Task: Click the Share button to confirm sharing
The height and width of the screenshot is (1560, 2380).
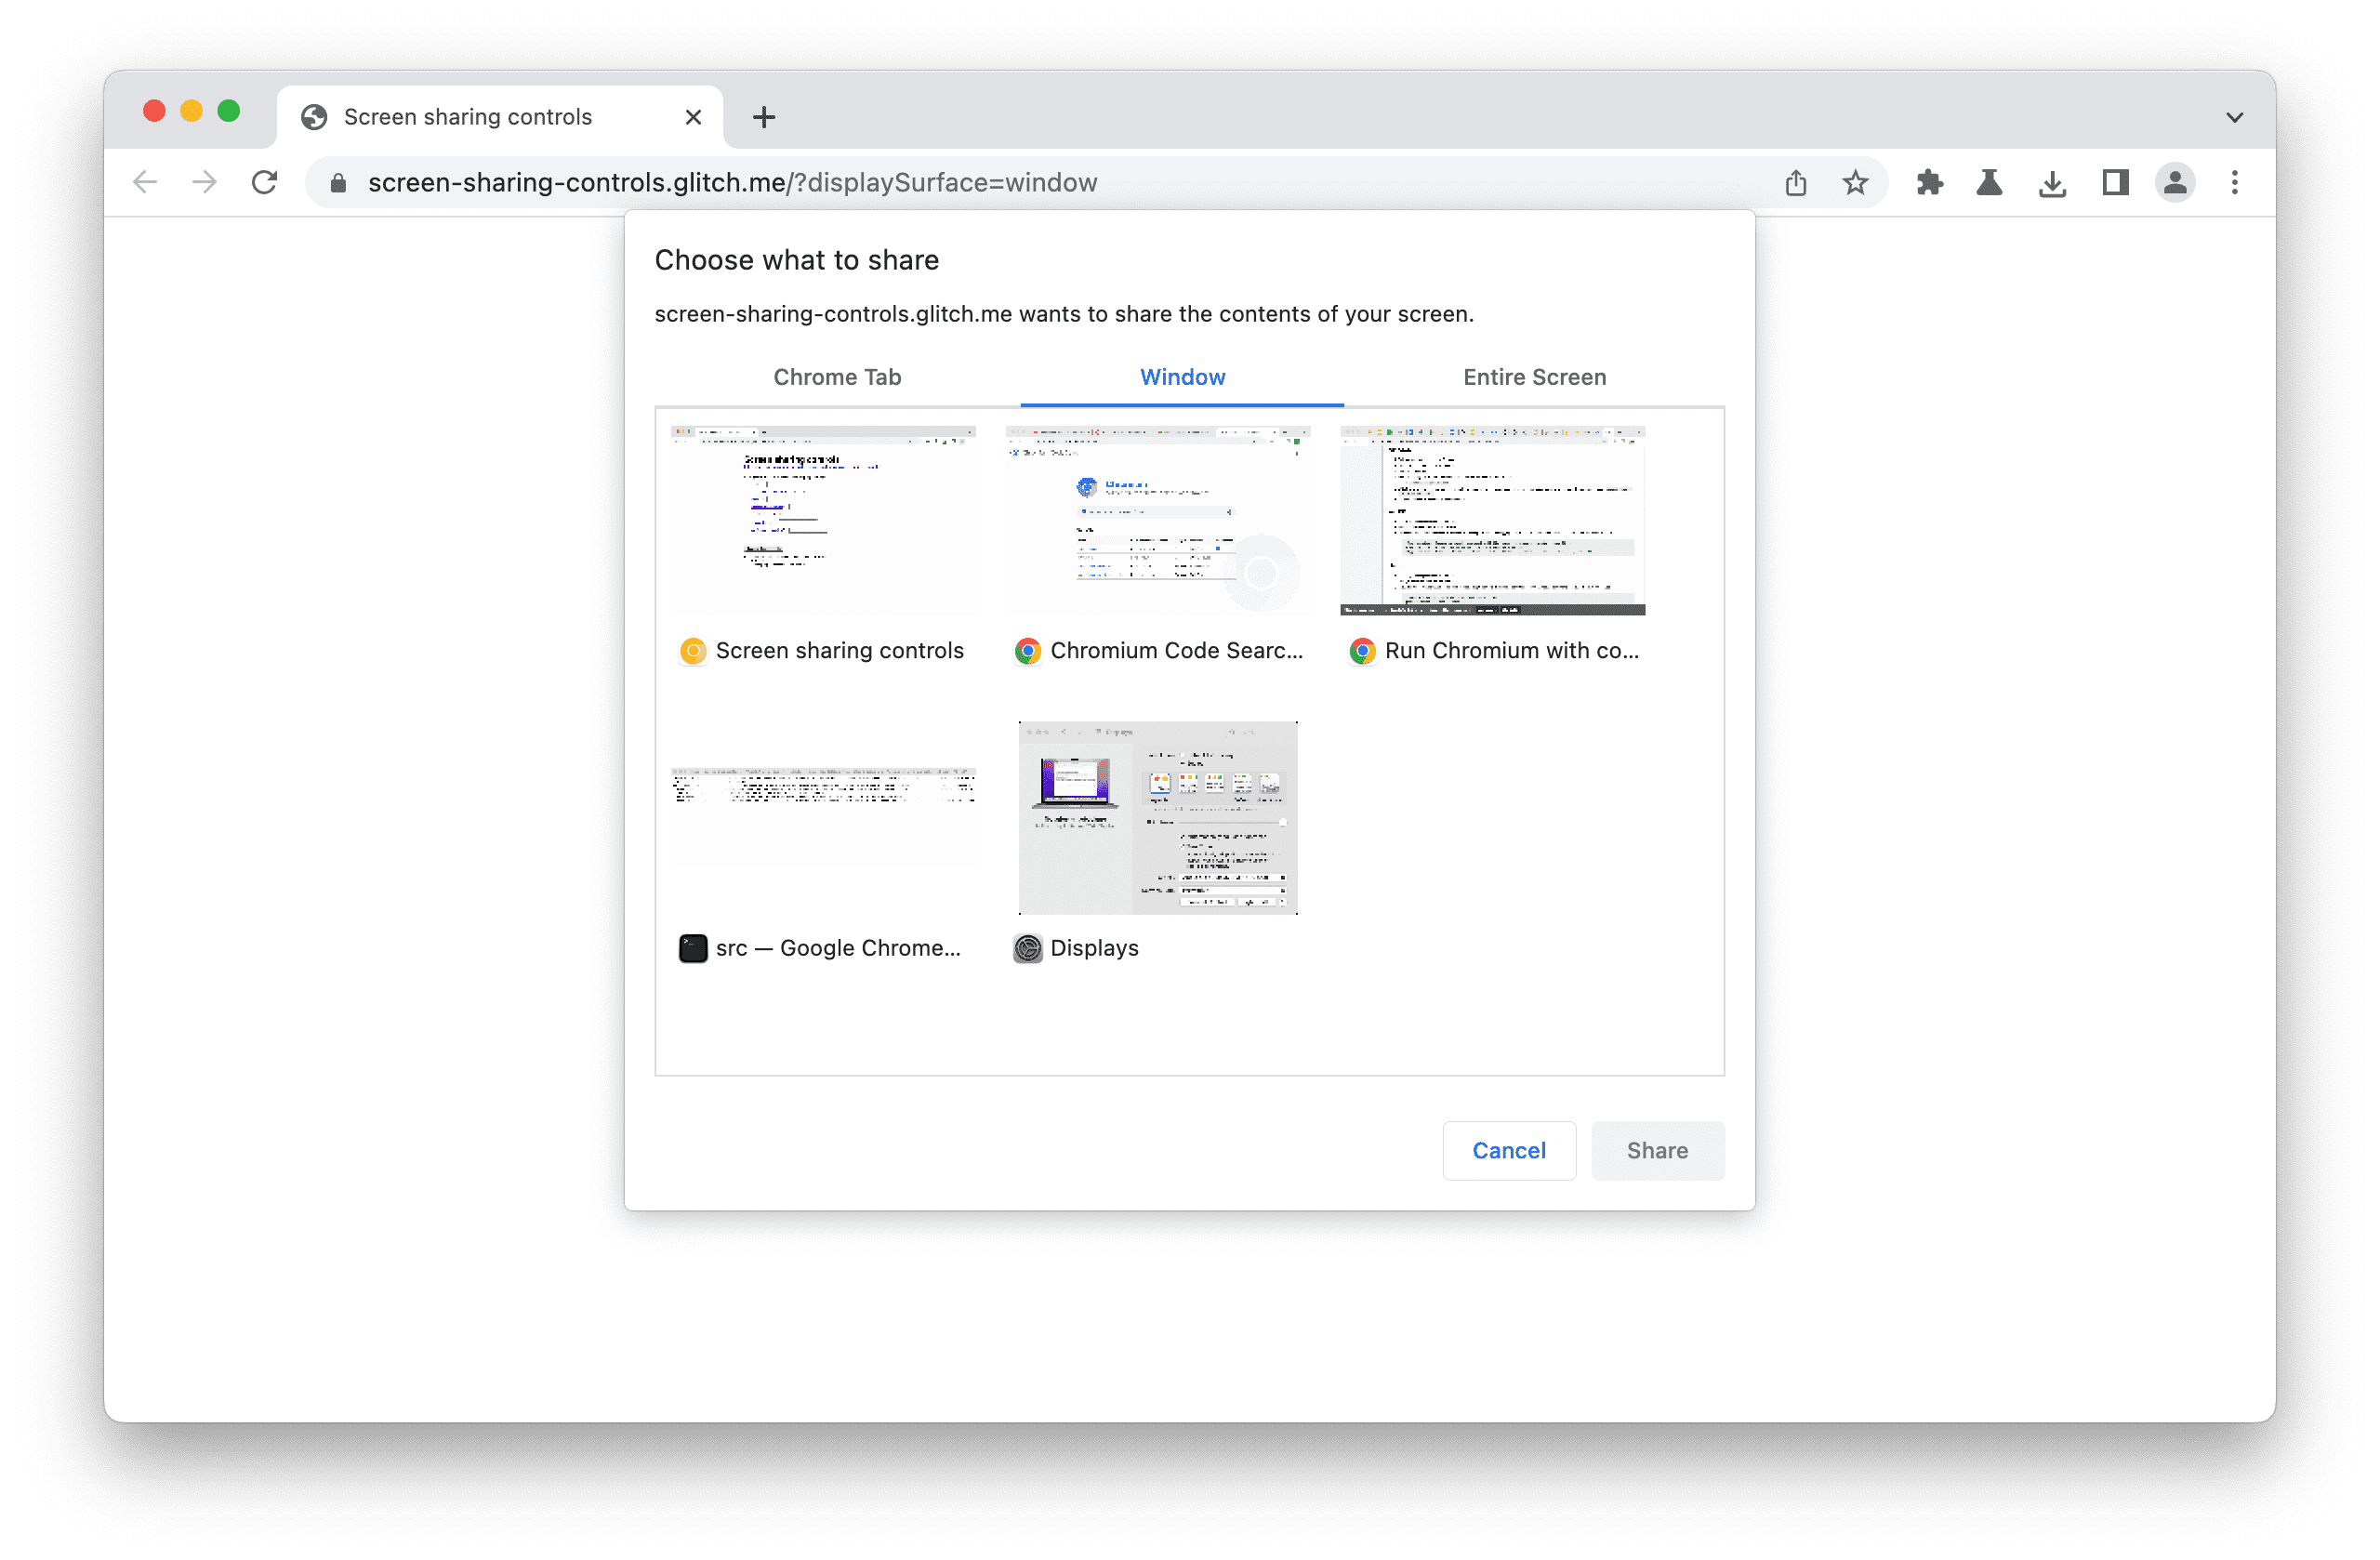Action: (x=1656, y=1147)
